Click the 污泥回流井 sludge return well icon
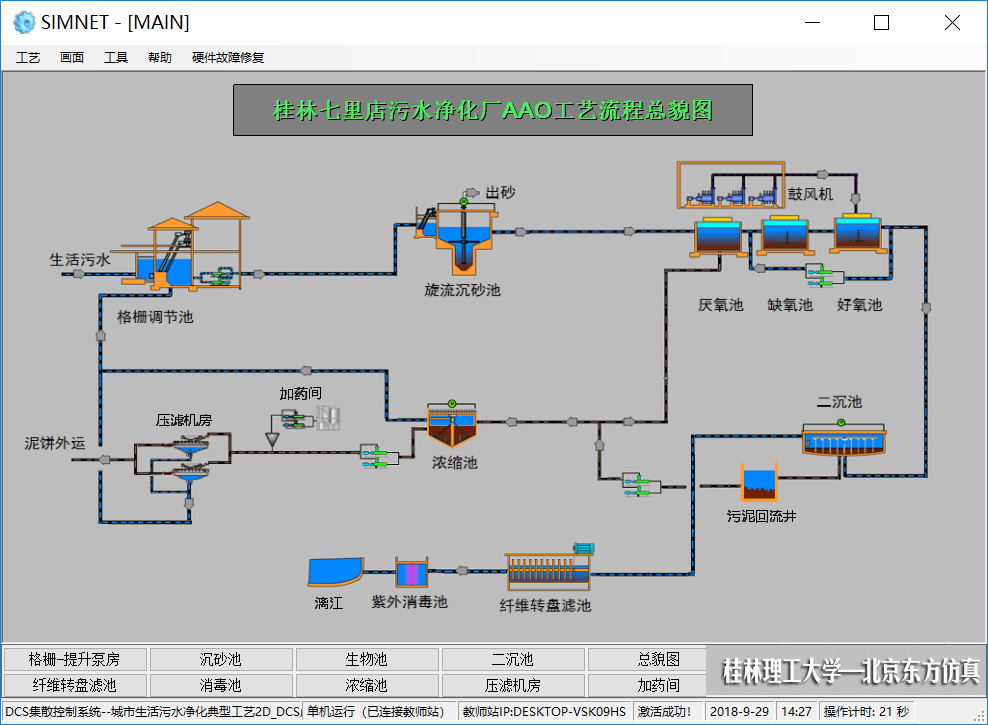The width and height of the screenshot is (988, 725). click(759, 483)
